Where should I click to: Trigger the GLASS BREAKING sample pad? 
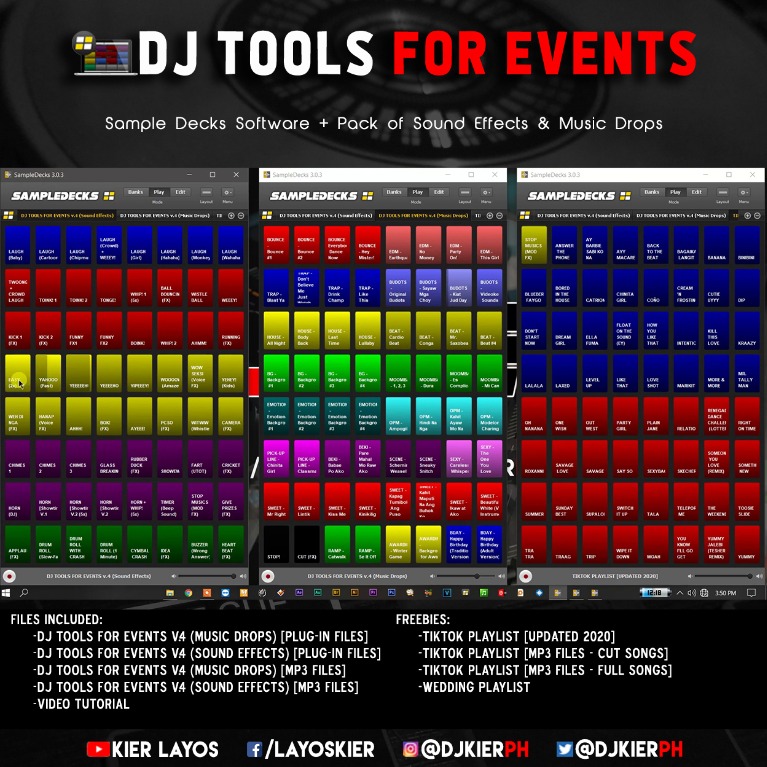(109, 458)
